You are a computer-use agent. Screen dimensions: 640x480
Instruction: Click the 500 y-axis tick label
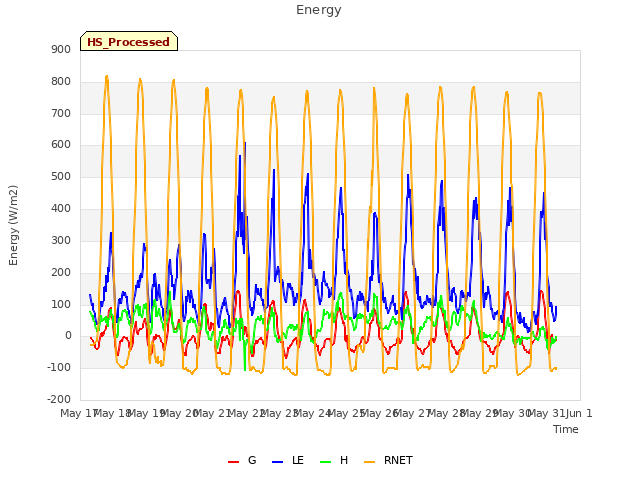61,176
